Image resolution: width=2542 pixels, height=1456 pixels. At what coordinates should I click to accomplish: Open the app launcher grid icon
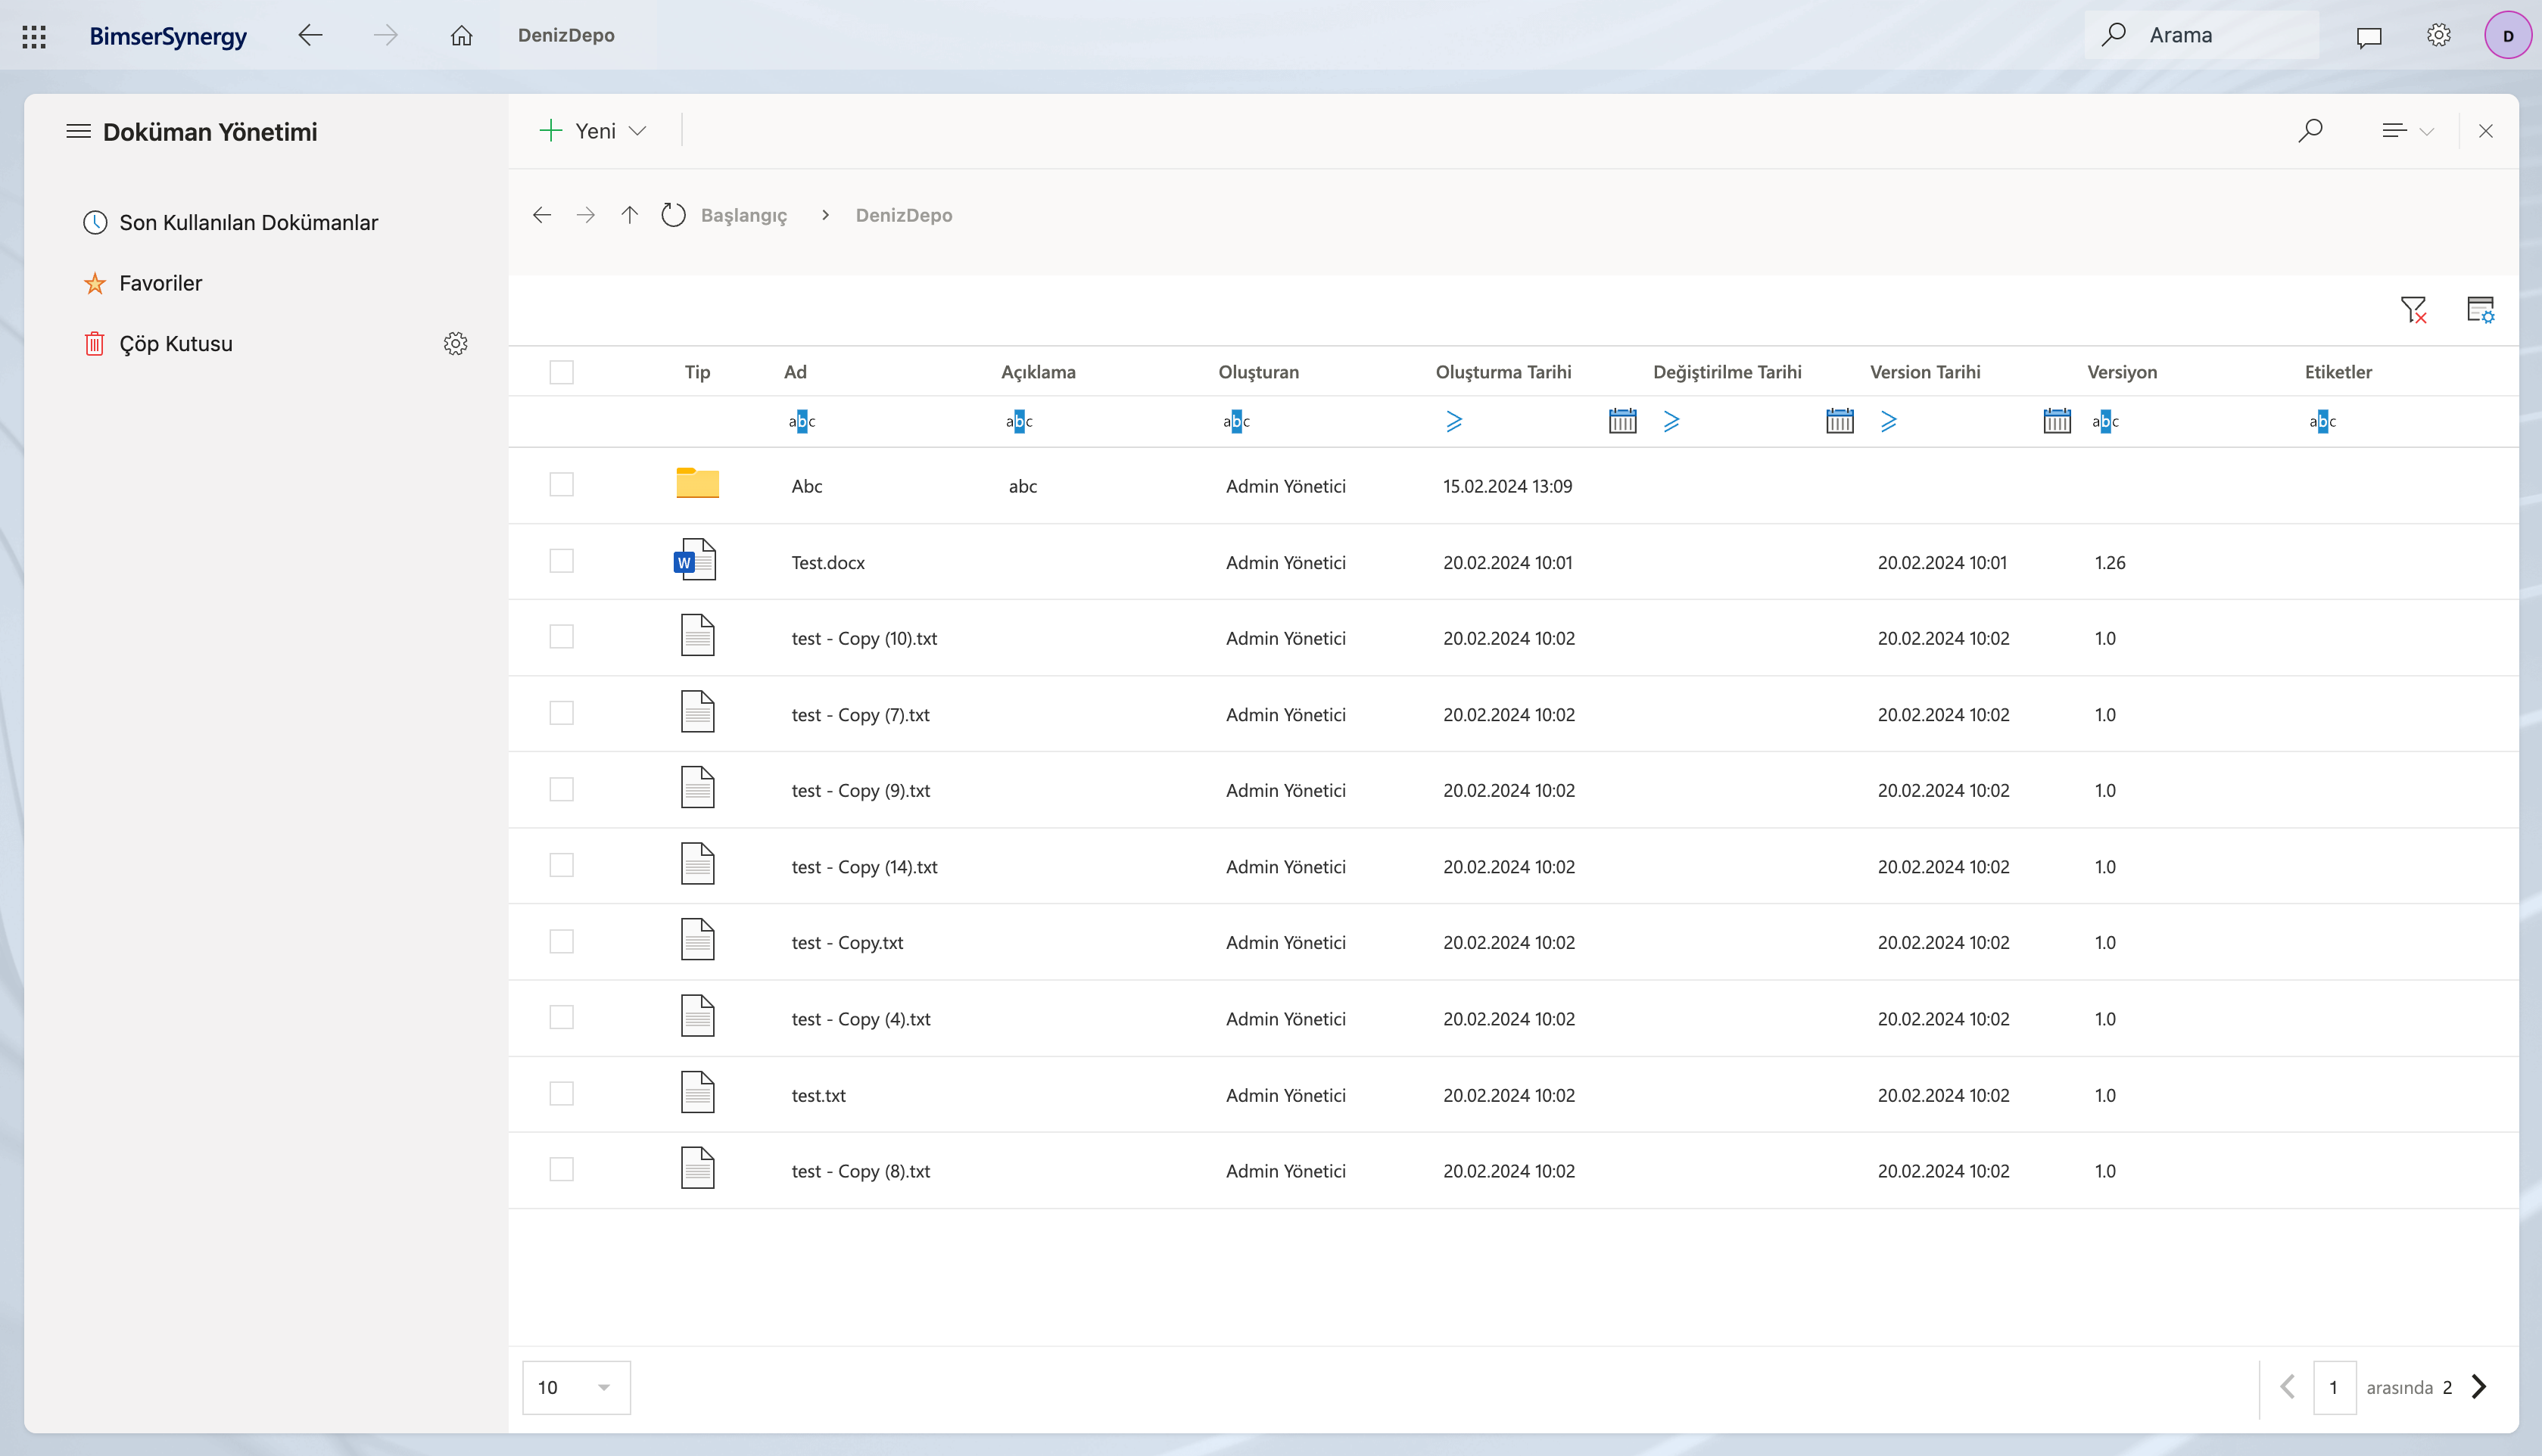coord(34,36)
